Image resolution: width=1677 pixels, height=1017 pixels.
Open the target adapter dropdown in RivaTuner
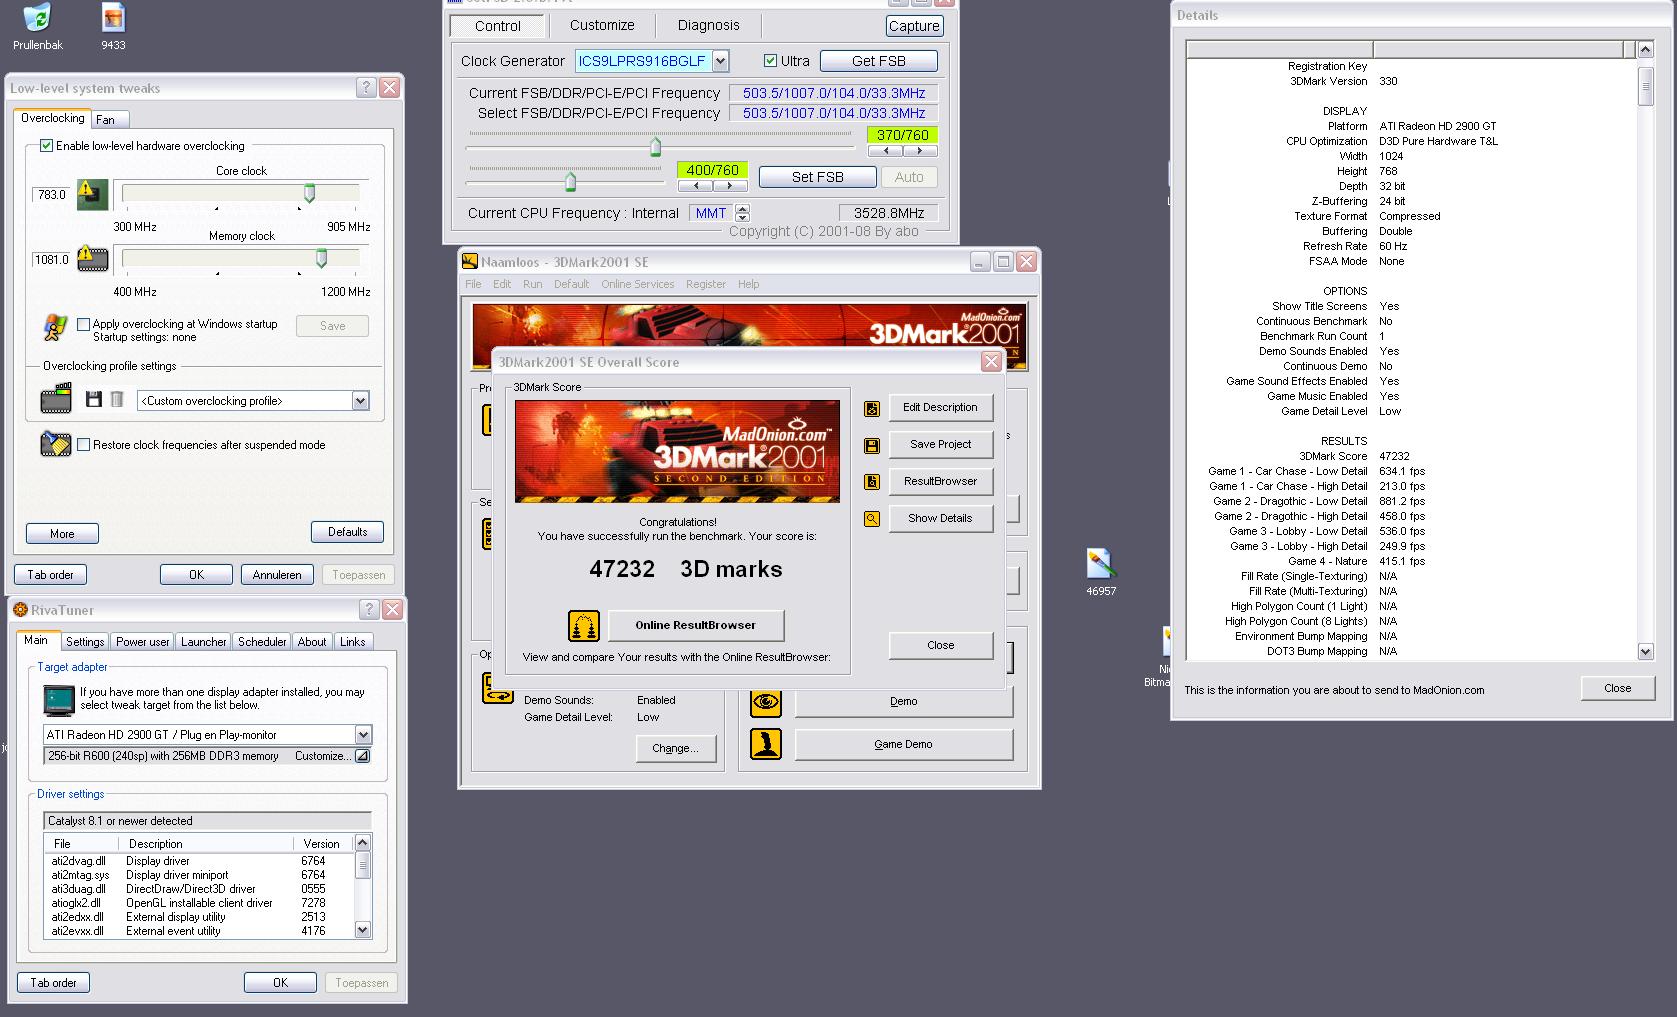tap(363, 735)
